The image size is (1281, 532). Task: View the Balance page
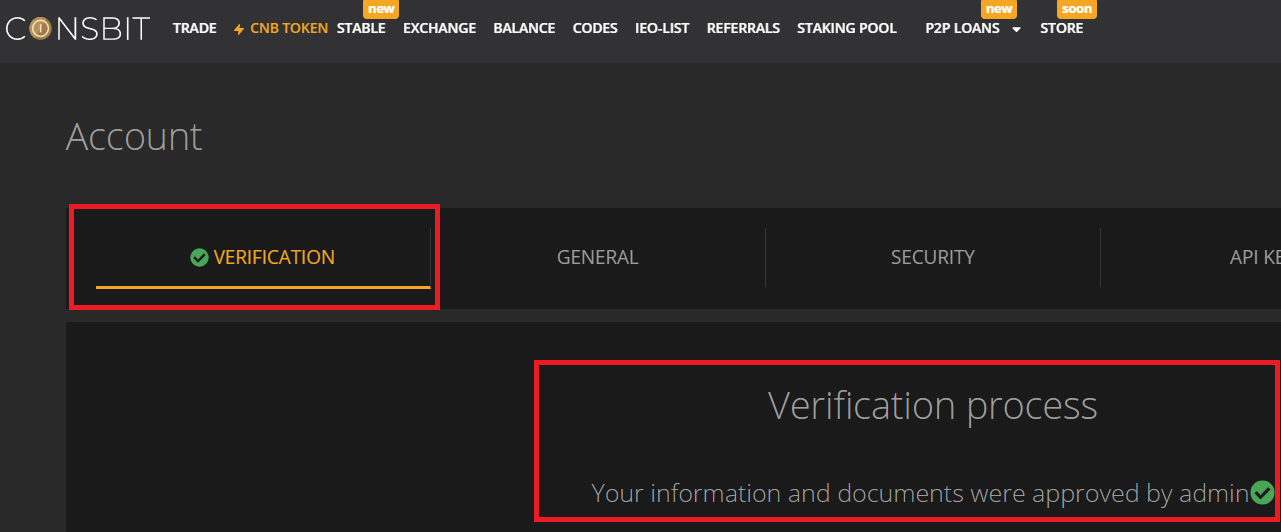(x=524, y=28)
